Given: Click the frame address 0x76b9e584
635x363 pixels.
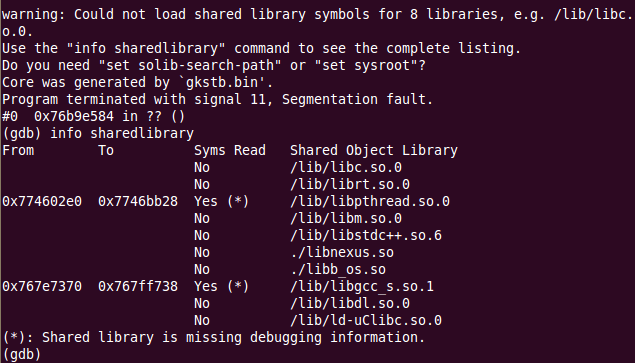Looking at the screenshot, I should click(74, 116).
